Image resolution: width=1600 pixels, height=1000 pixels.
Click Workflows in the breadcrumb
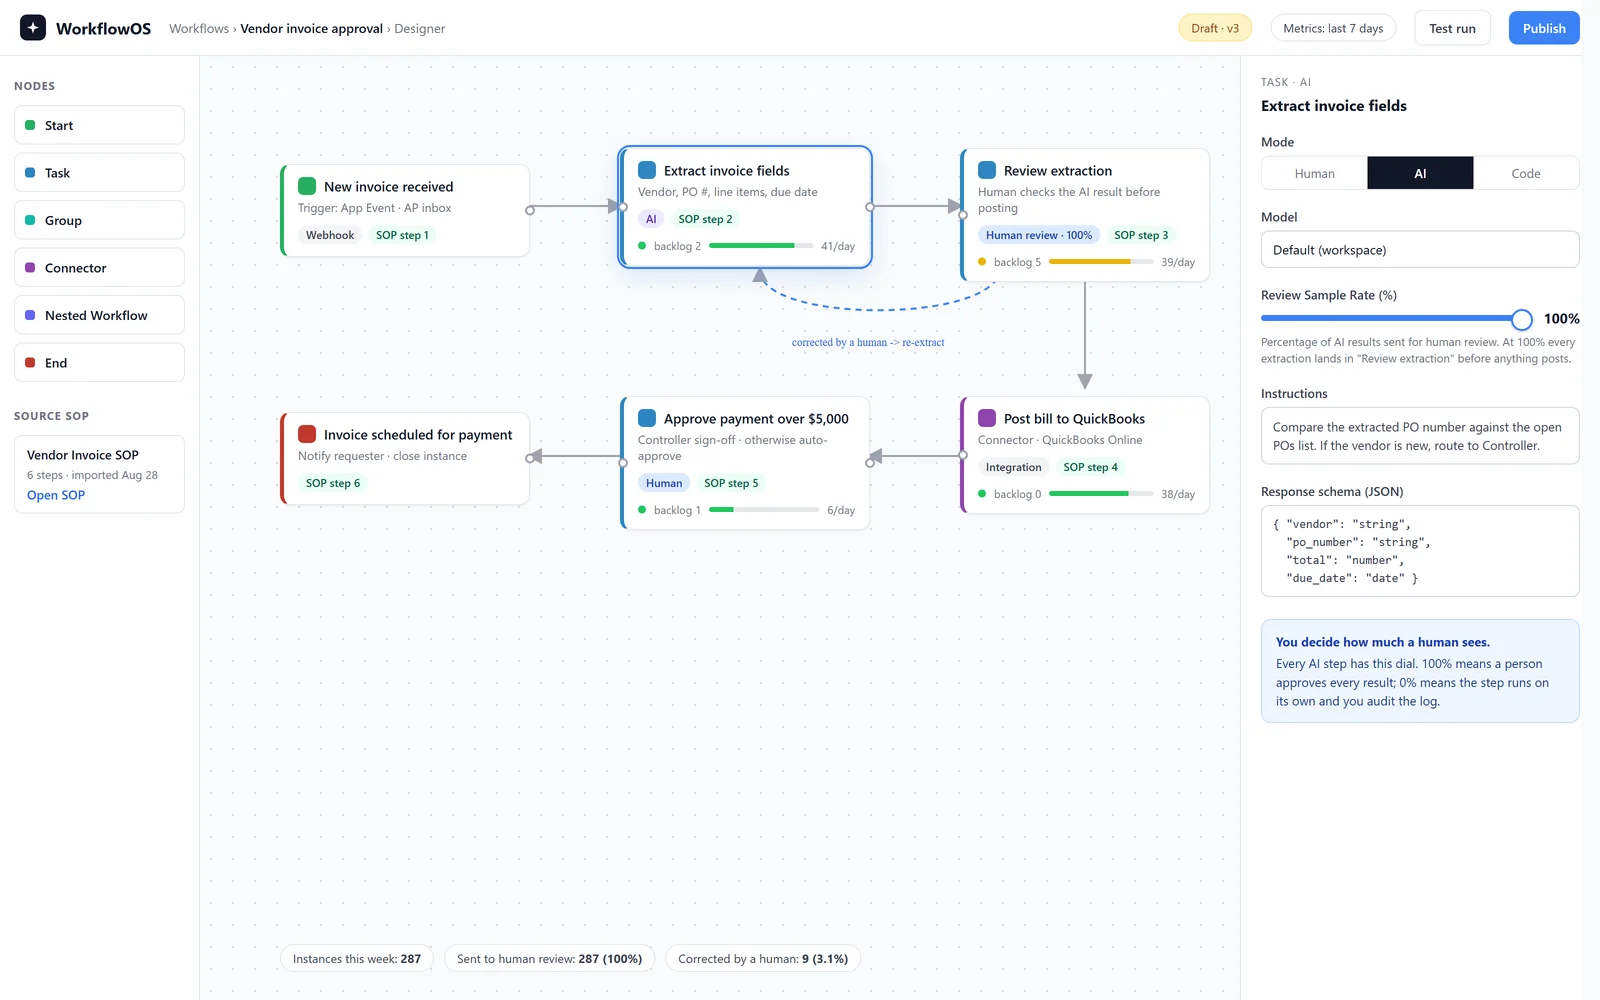199,29
